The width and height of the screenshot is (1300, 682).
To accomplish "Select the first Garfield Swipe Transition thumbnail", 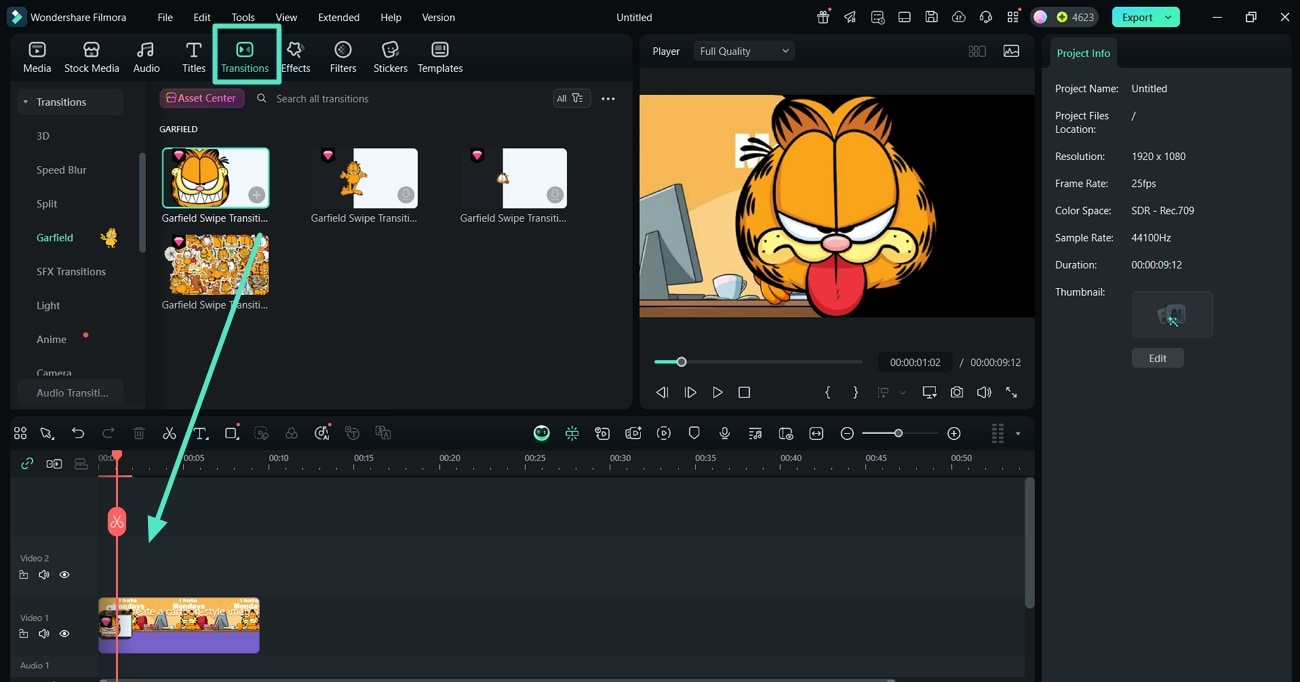I will click(x=215, y=178).
